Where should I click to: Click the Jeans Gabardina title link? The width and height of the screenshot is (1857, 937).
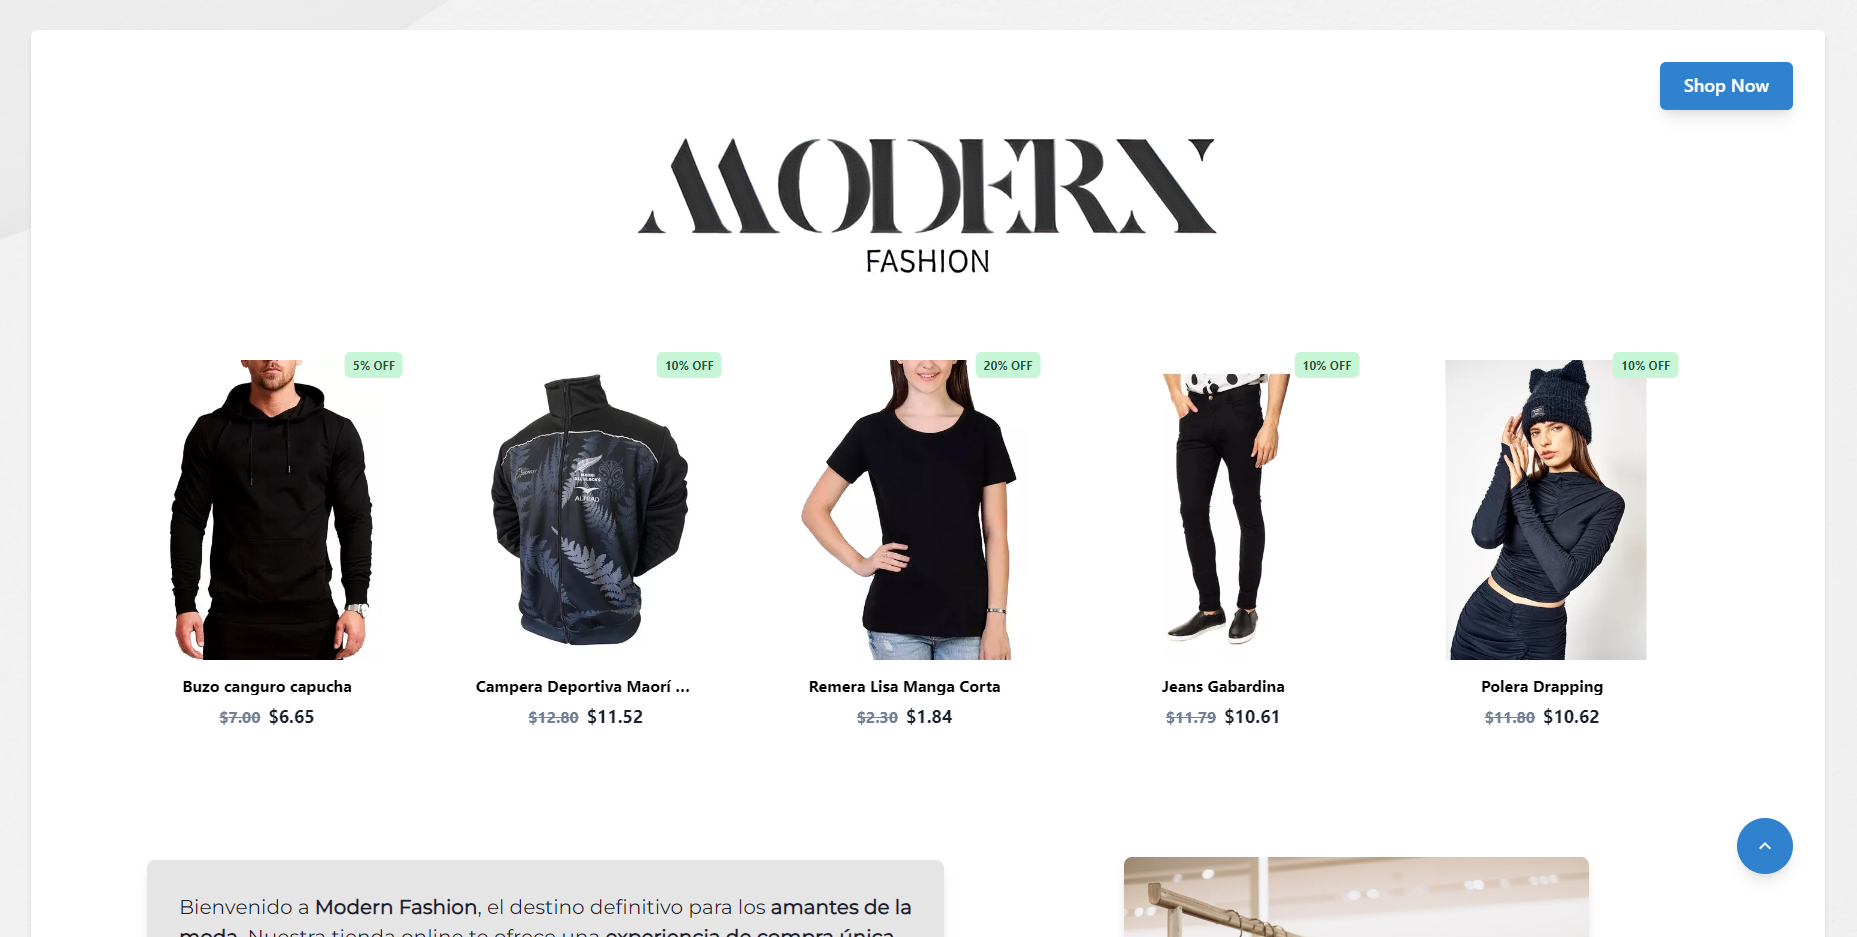point(1223,687)
